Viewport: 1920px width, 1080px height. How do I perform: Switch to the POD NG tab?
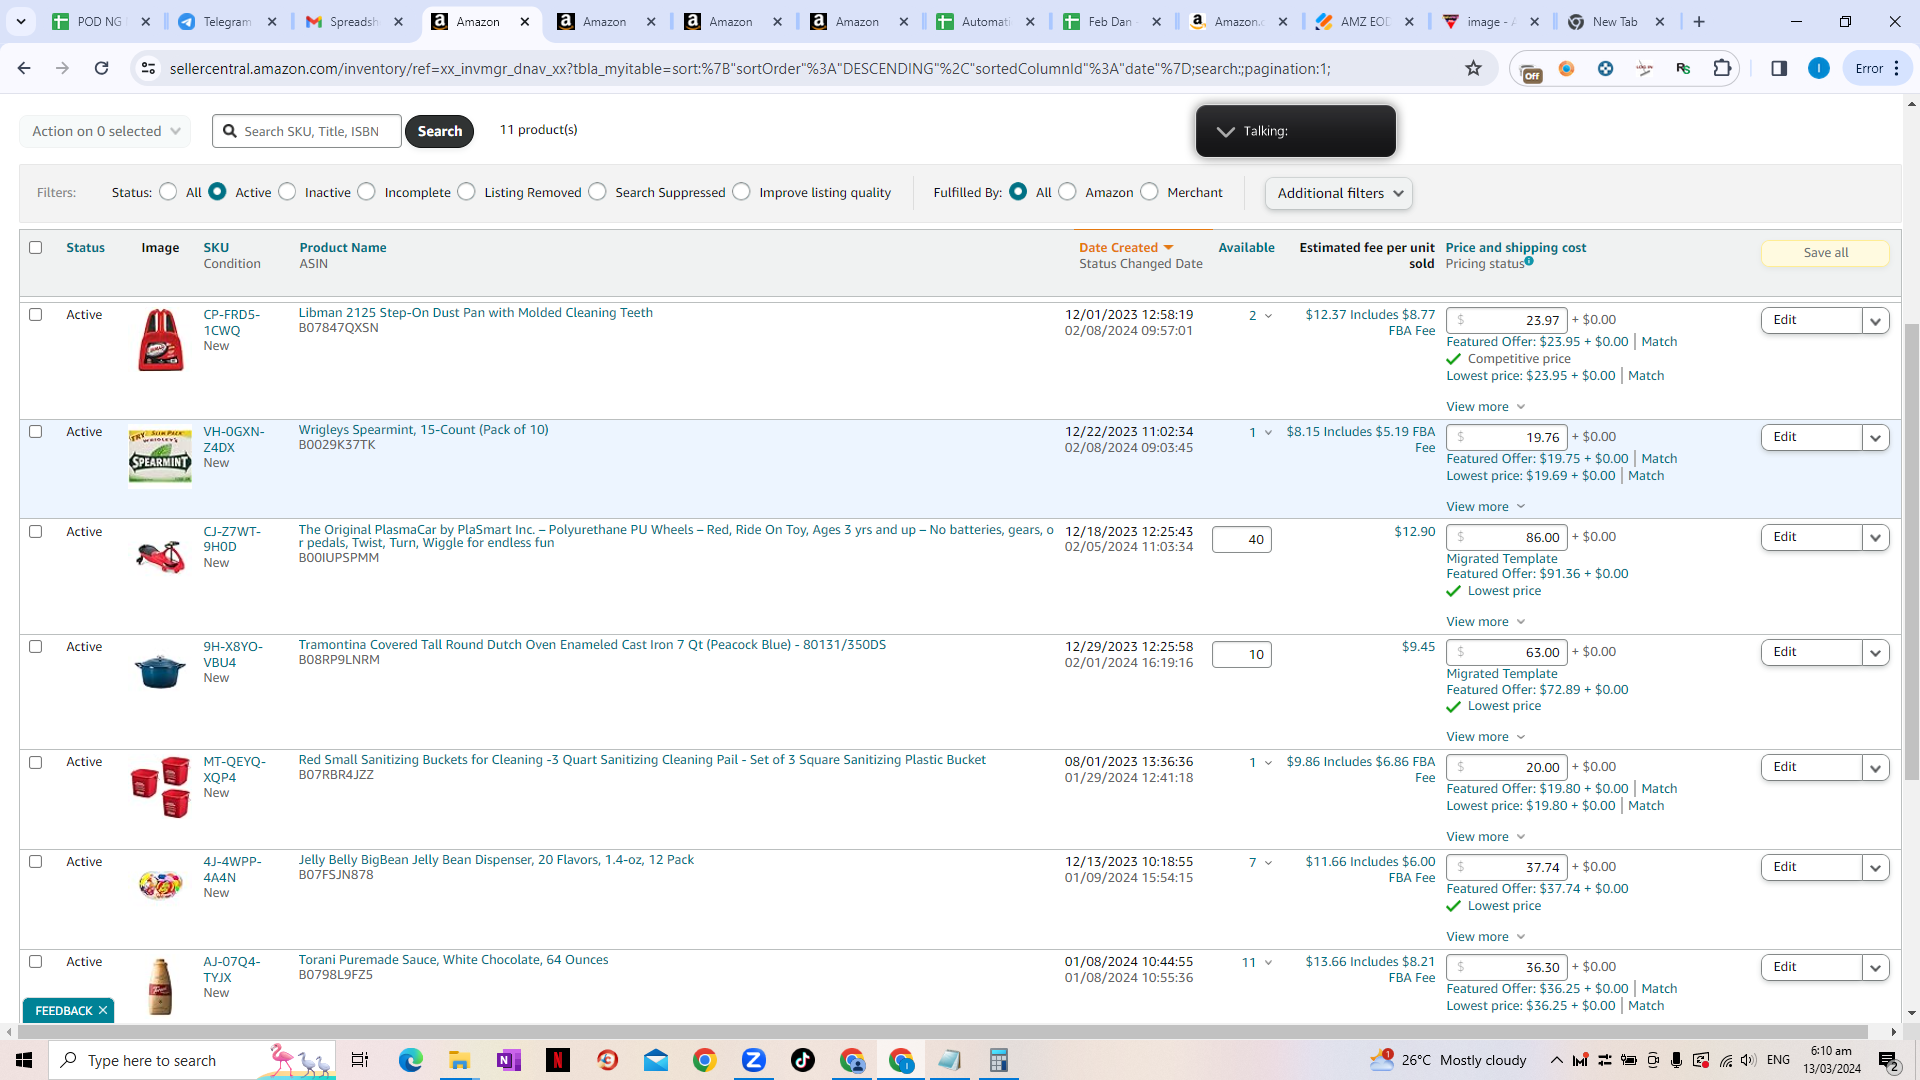pyautogui.click(x=99, y=21)
